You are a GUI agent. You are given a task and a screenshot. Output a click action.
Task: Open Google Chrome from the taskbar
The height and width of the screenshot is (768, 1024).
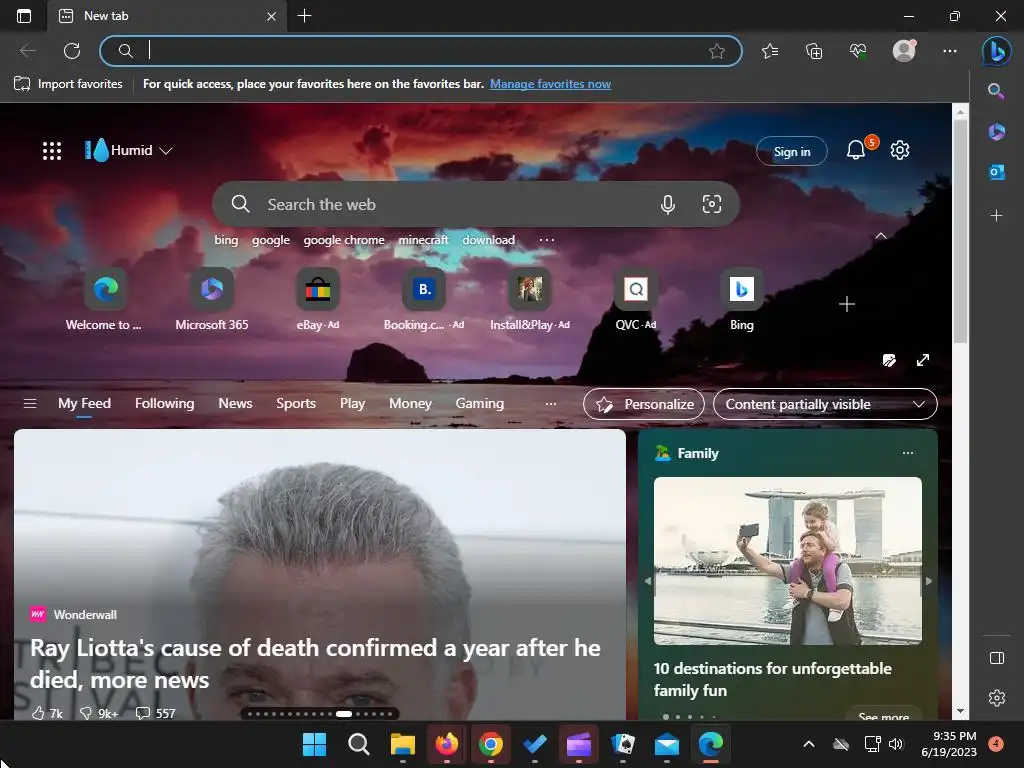(x=490, y=744)
